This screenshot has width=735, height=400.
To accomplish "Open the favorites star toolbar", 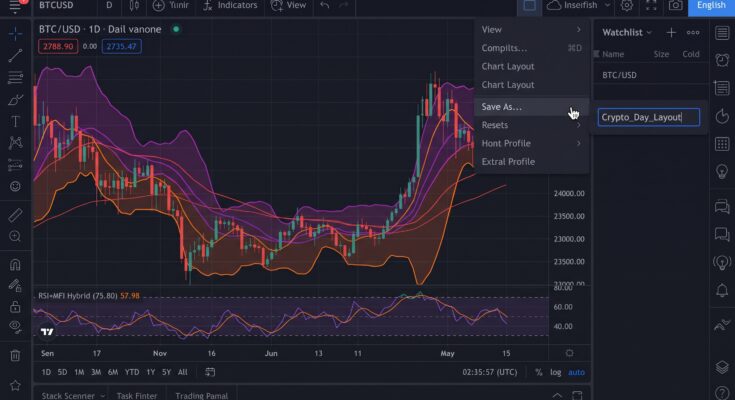I will tap(15, 385).
